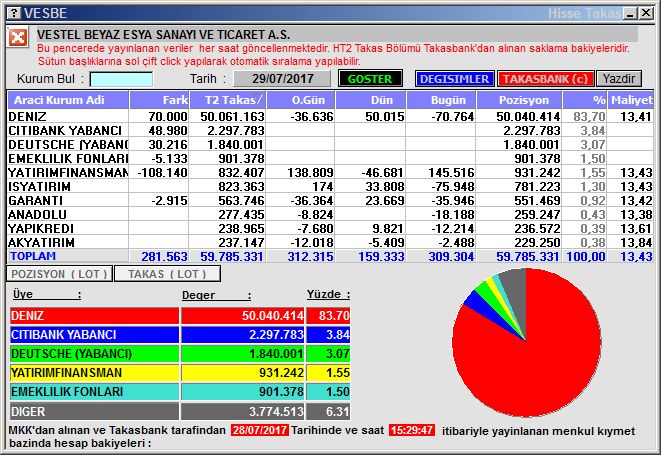
Task: Click the blue CITIBANK YABANCI legend swatch
Action: [94, 334]
